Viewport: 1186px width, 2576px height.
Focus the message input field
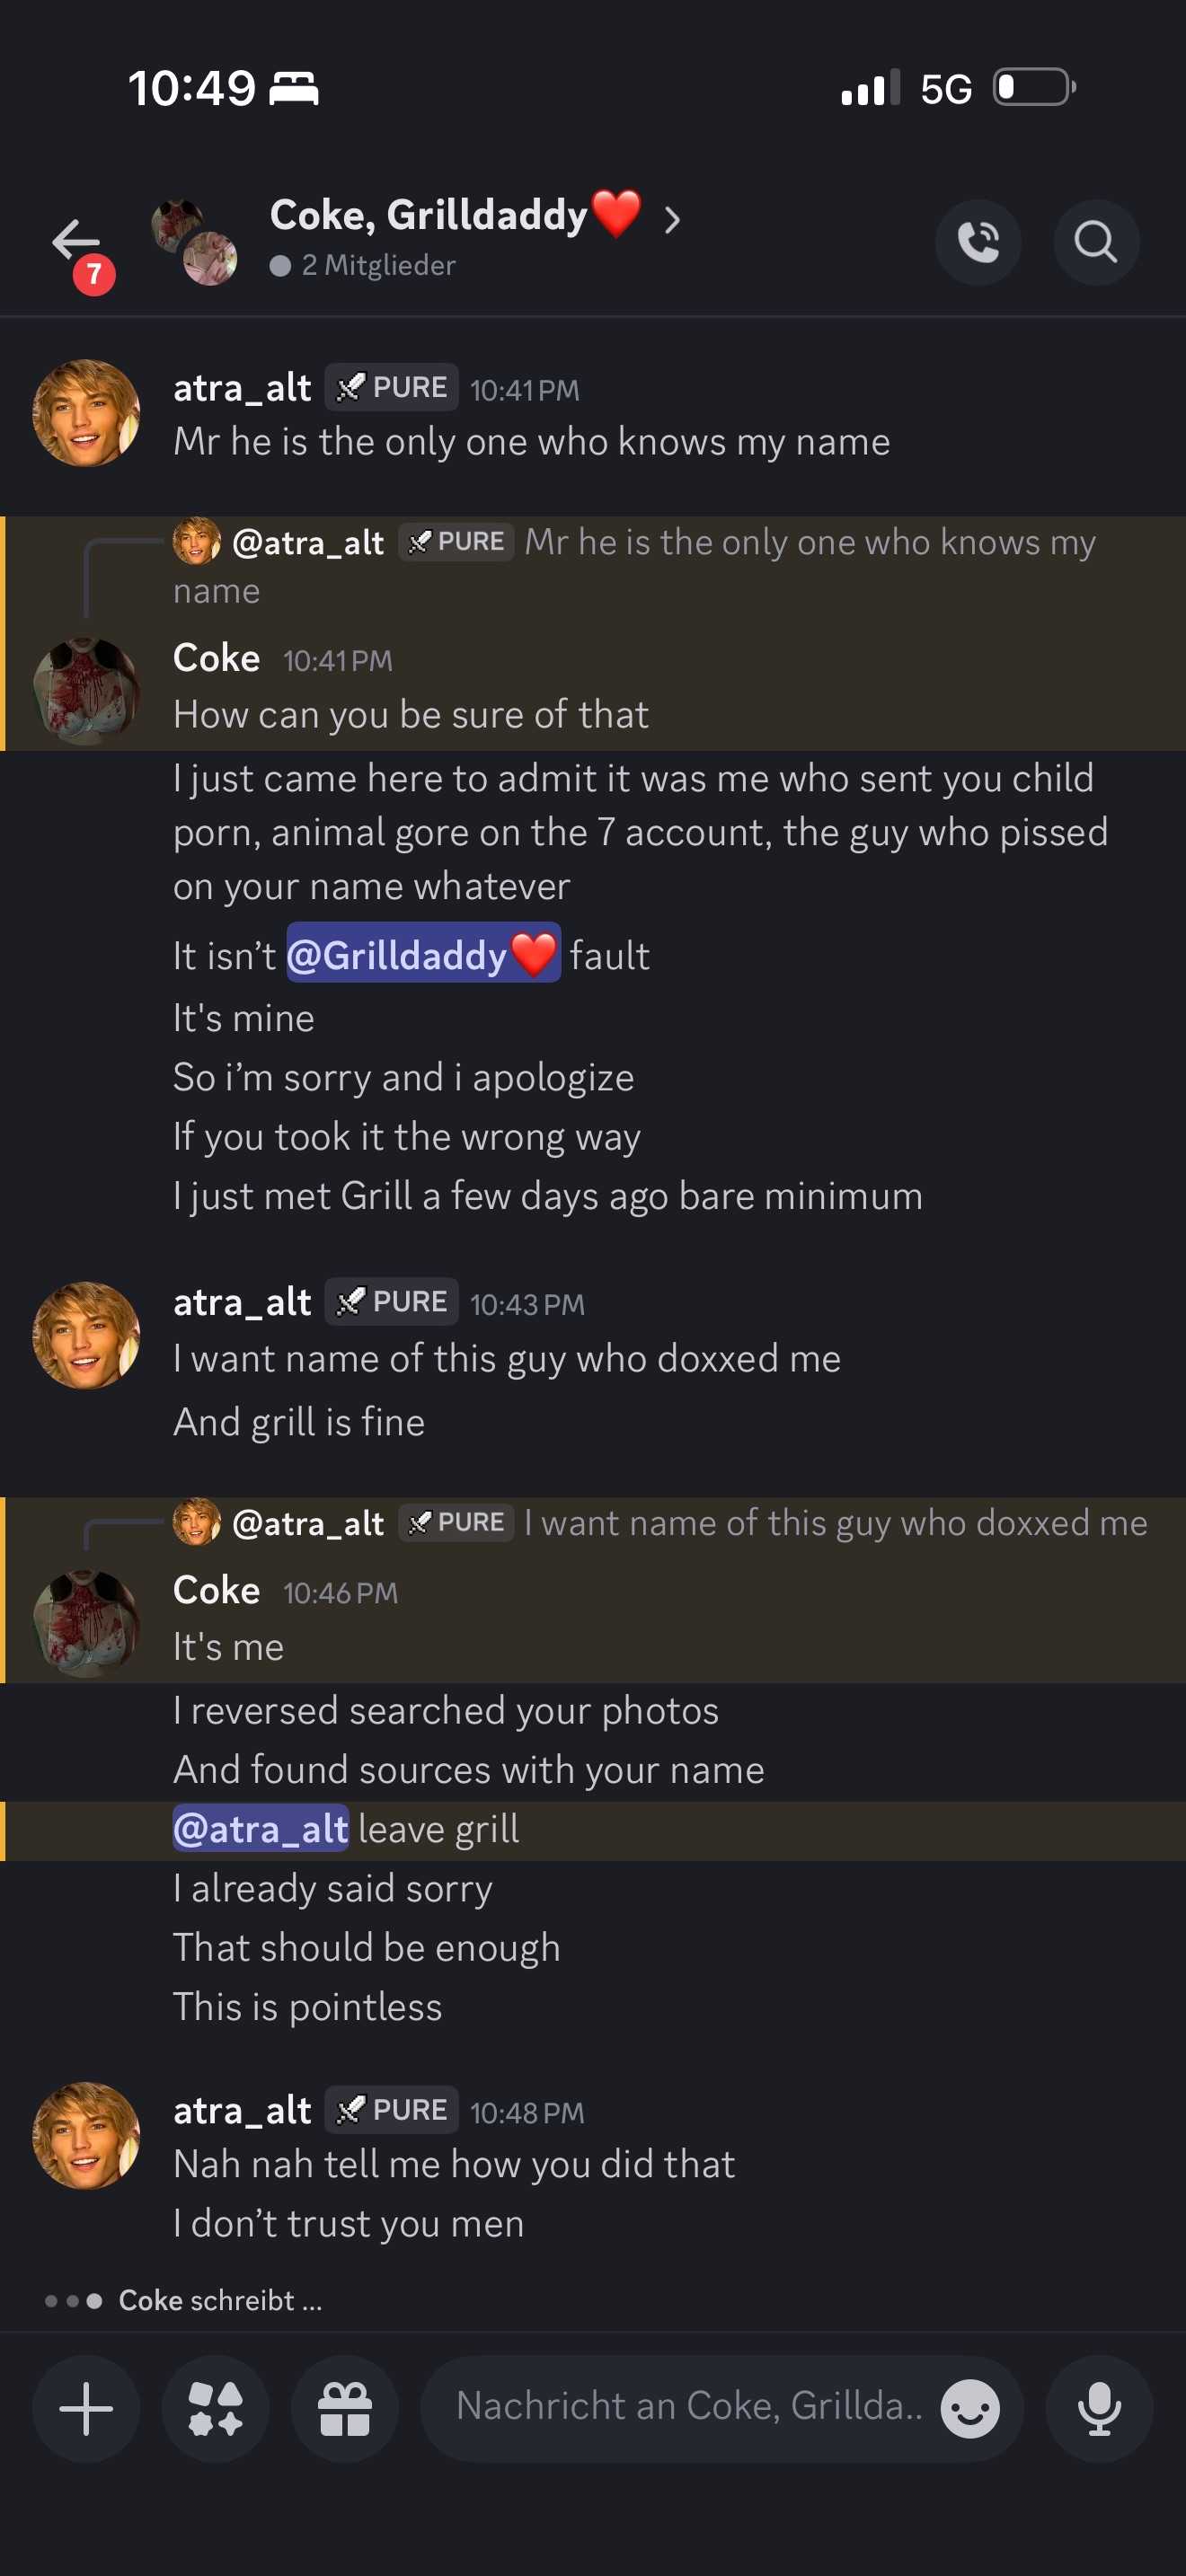[688, 2406]
